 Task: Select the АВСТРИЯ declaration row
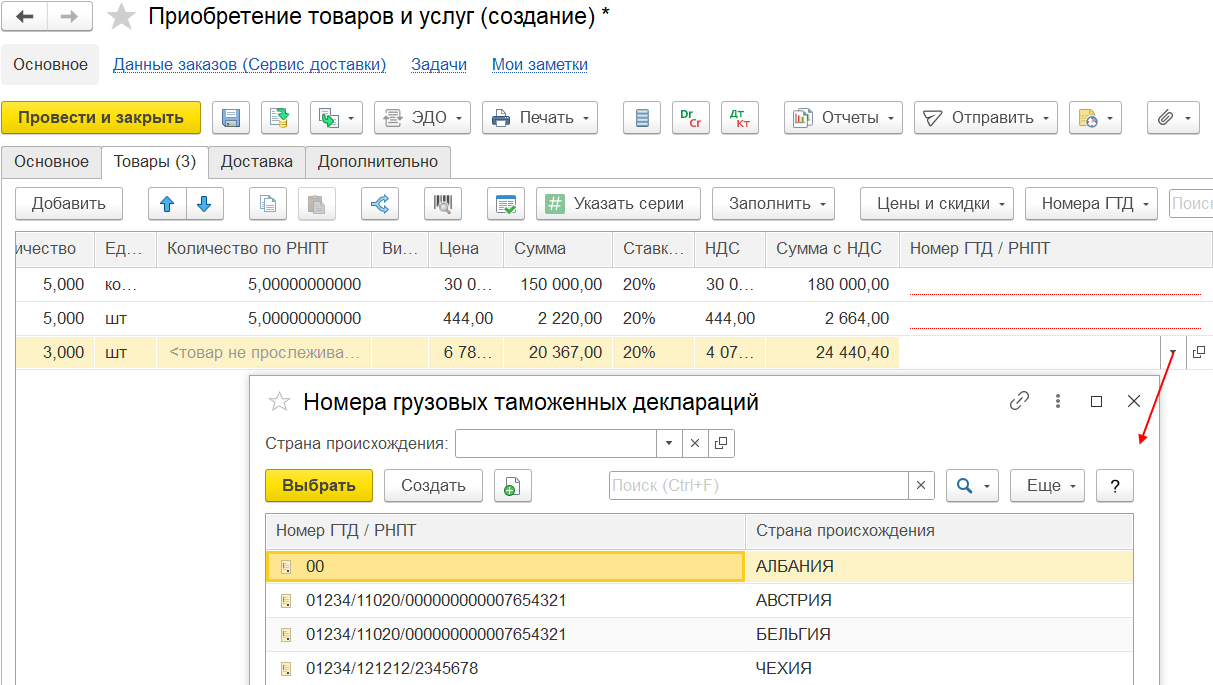(x=699, y=601)
